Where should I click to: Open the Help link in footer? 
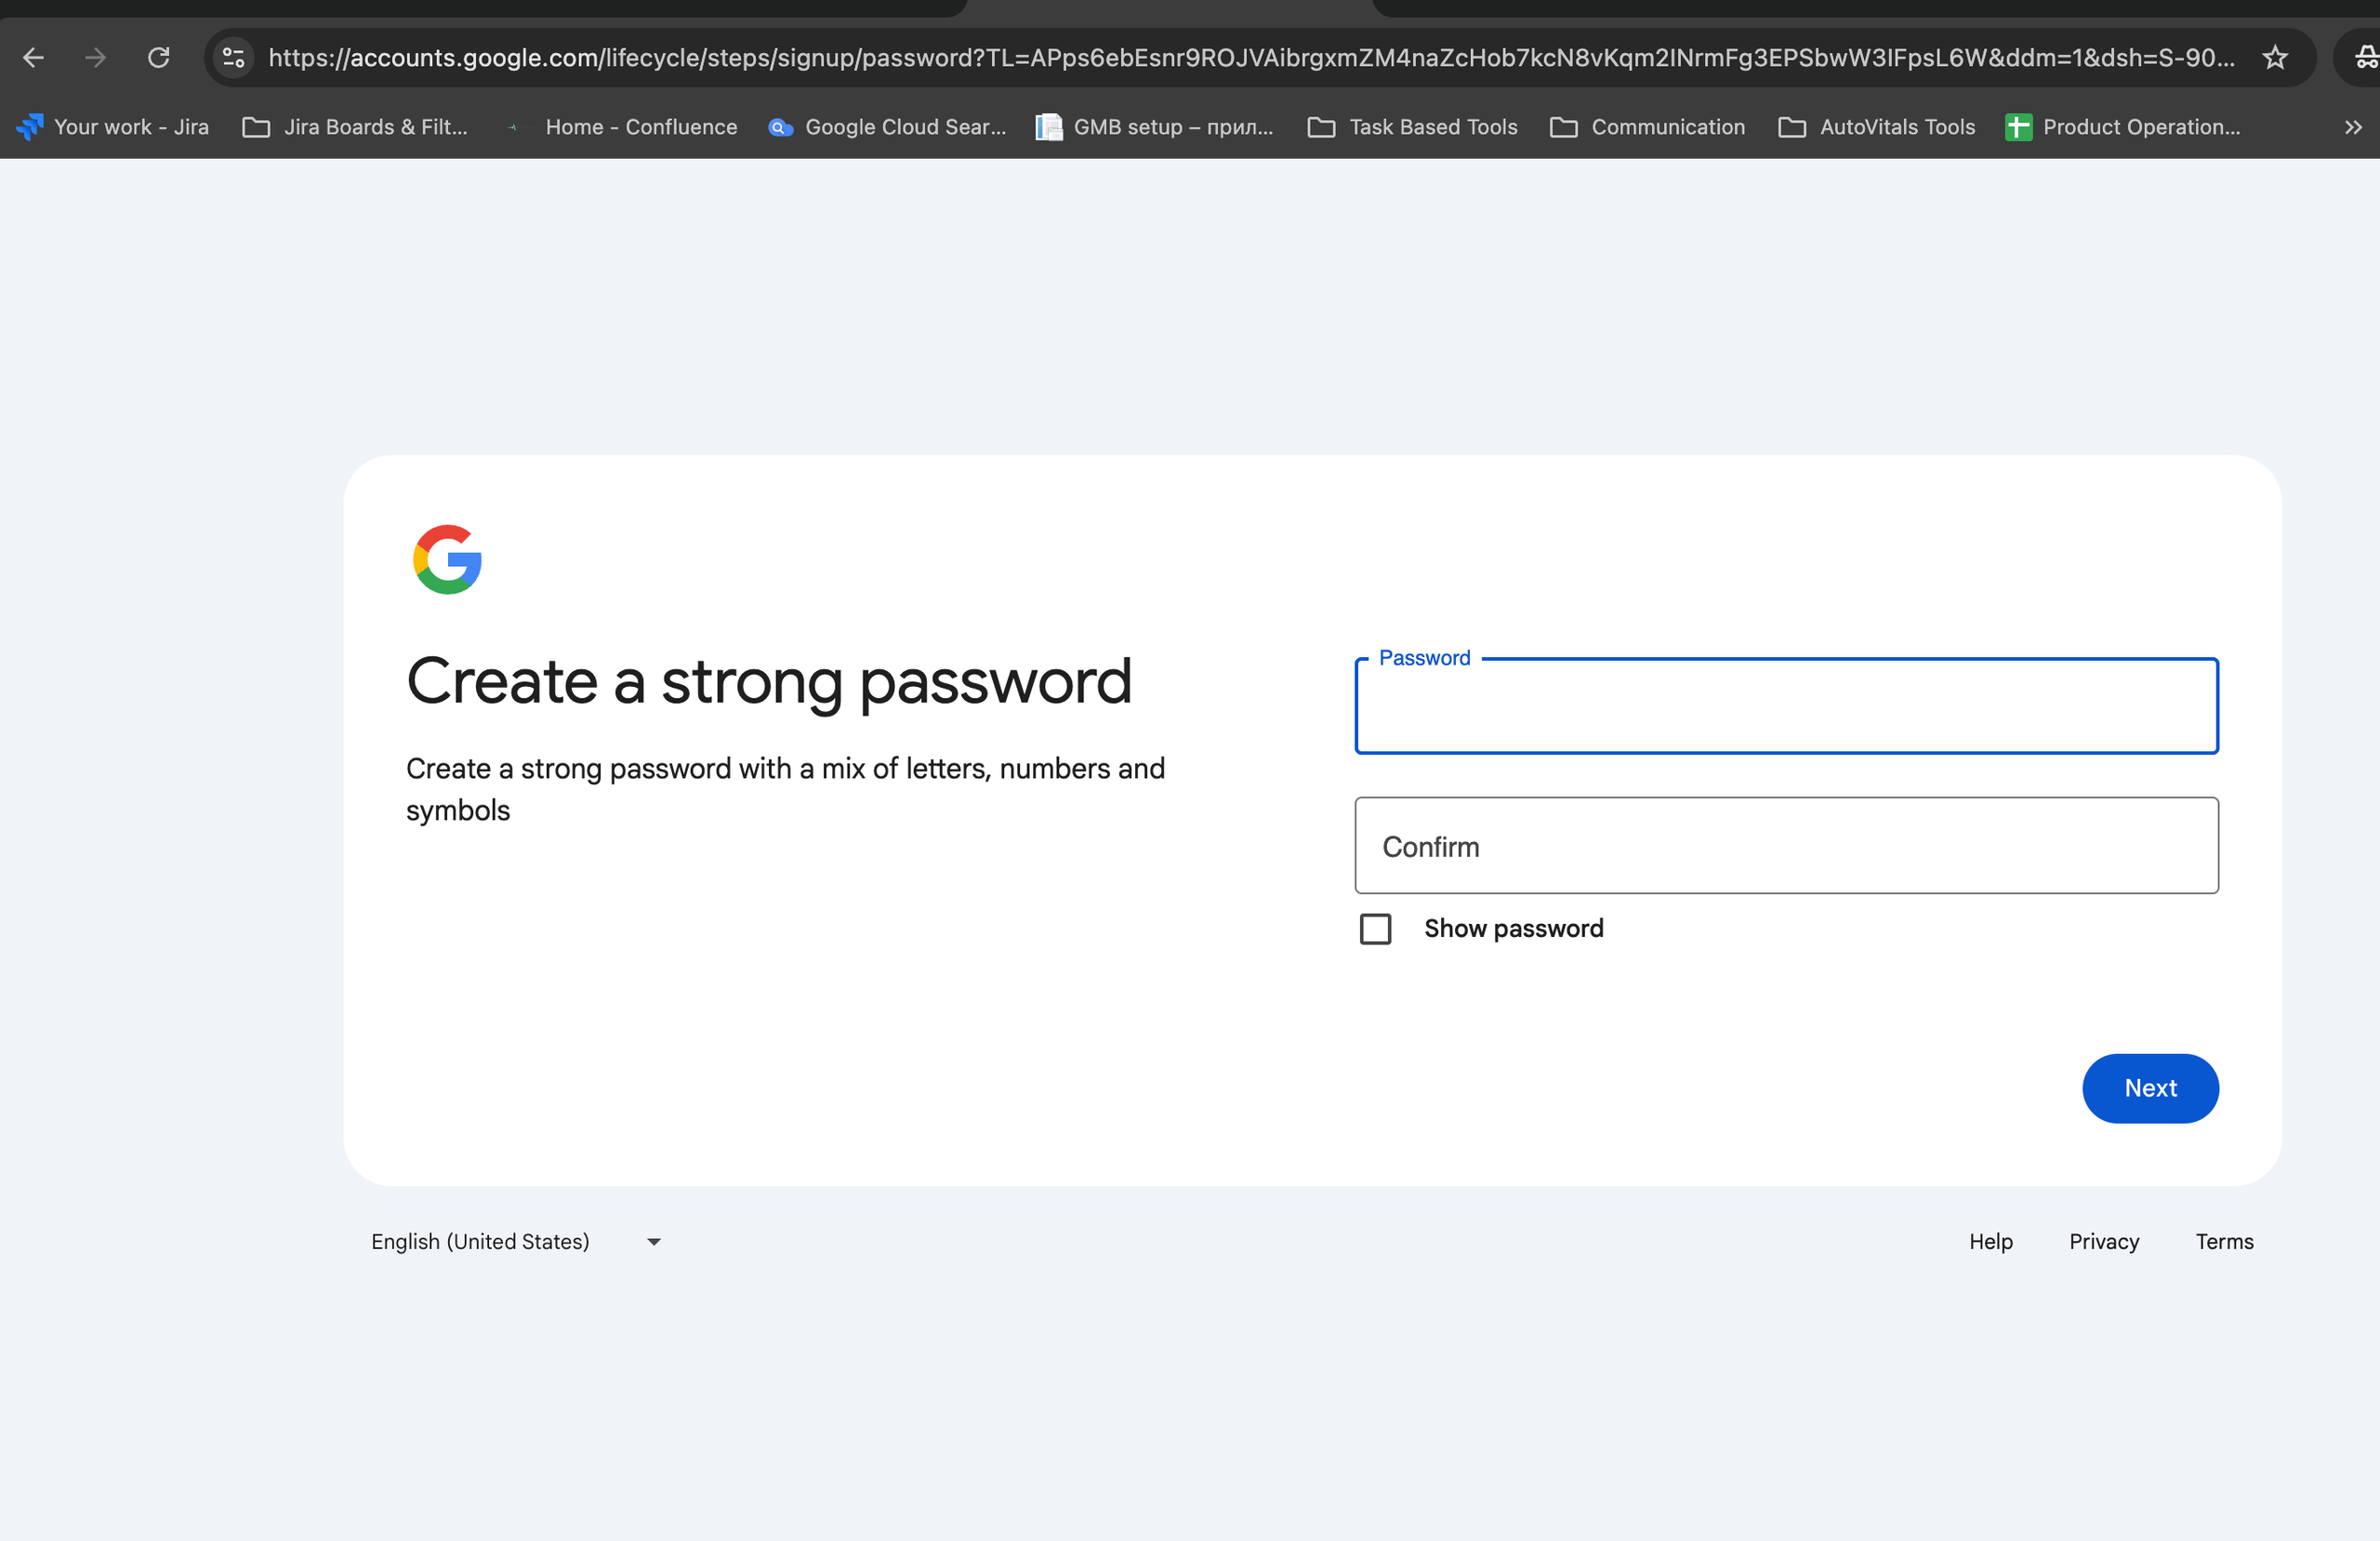[x=1990, y=1241]
